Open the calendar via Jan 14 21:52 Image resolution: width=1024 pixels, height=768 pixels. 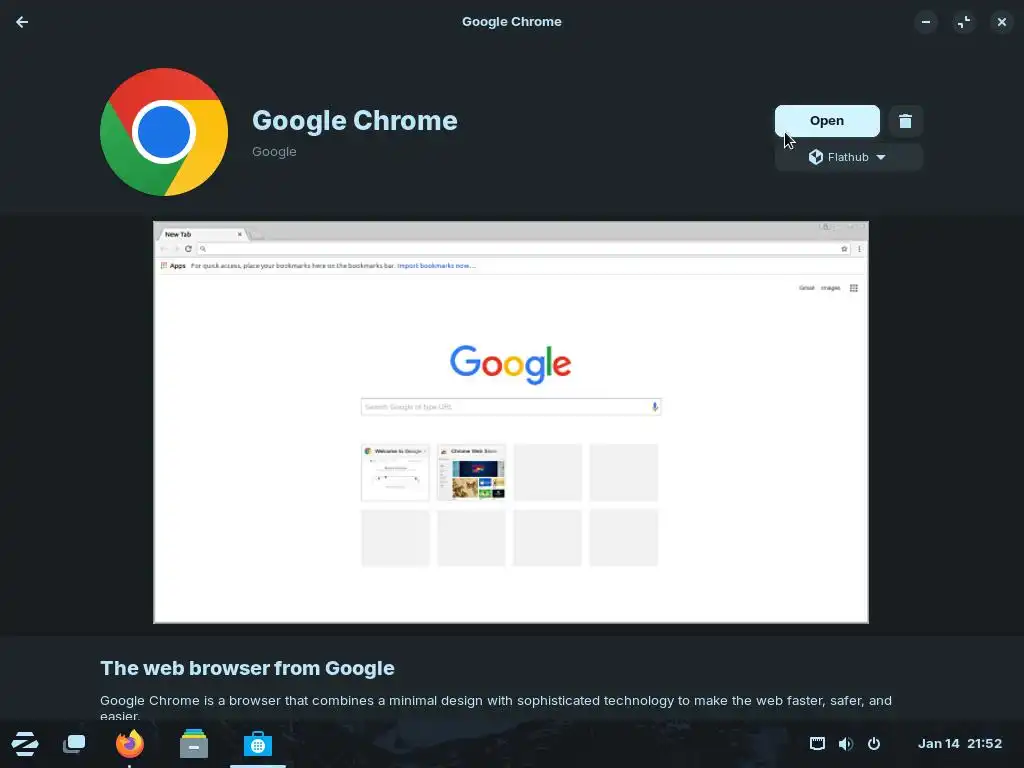(959, 744)
